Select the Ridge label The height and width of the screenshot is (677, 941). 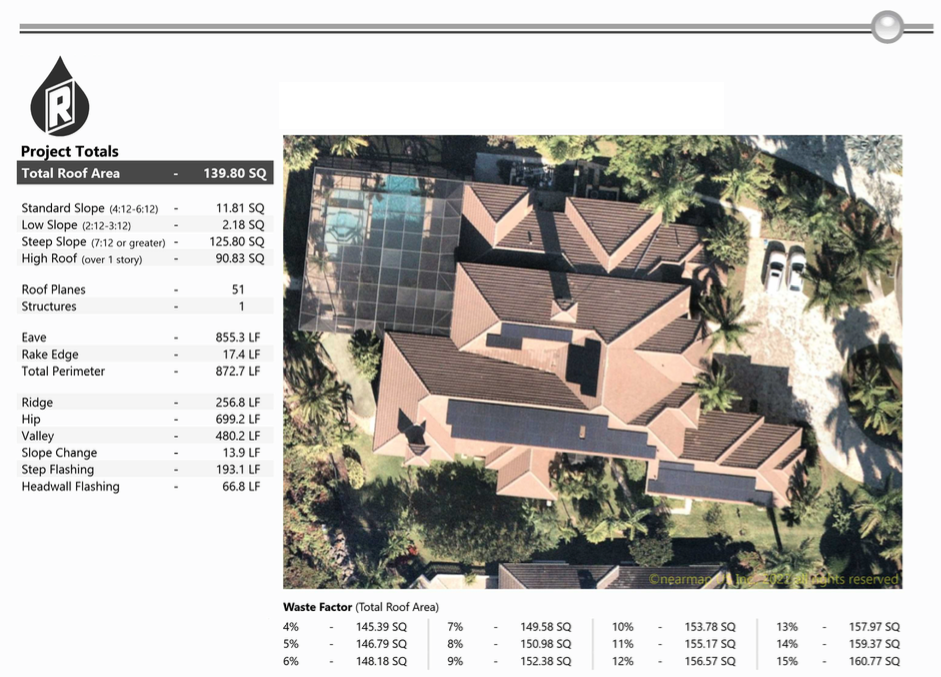37,403
